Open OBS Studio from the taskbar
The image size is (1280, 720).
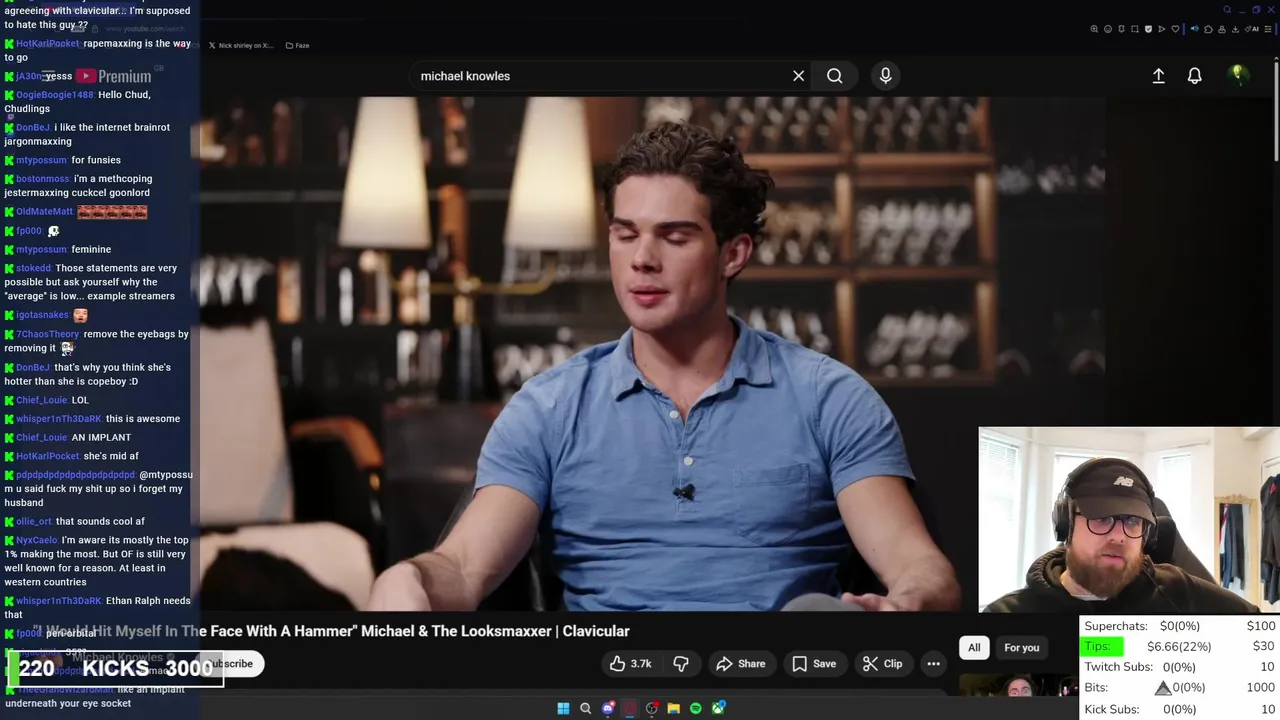click(651, 709)
